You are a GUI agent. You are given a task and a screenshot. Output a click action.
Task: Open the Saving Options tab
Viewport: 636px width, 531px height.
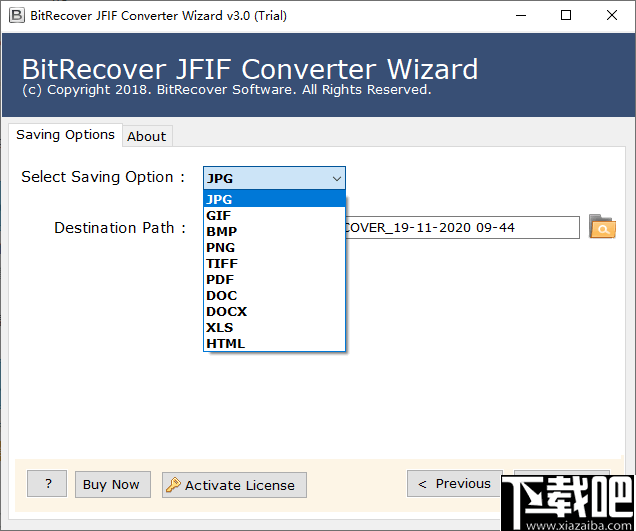click(65, 135)
